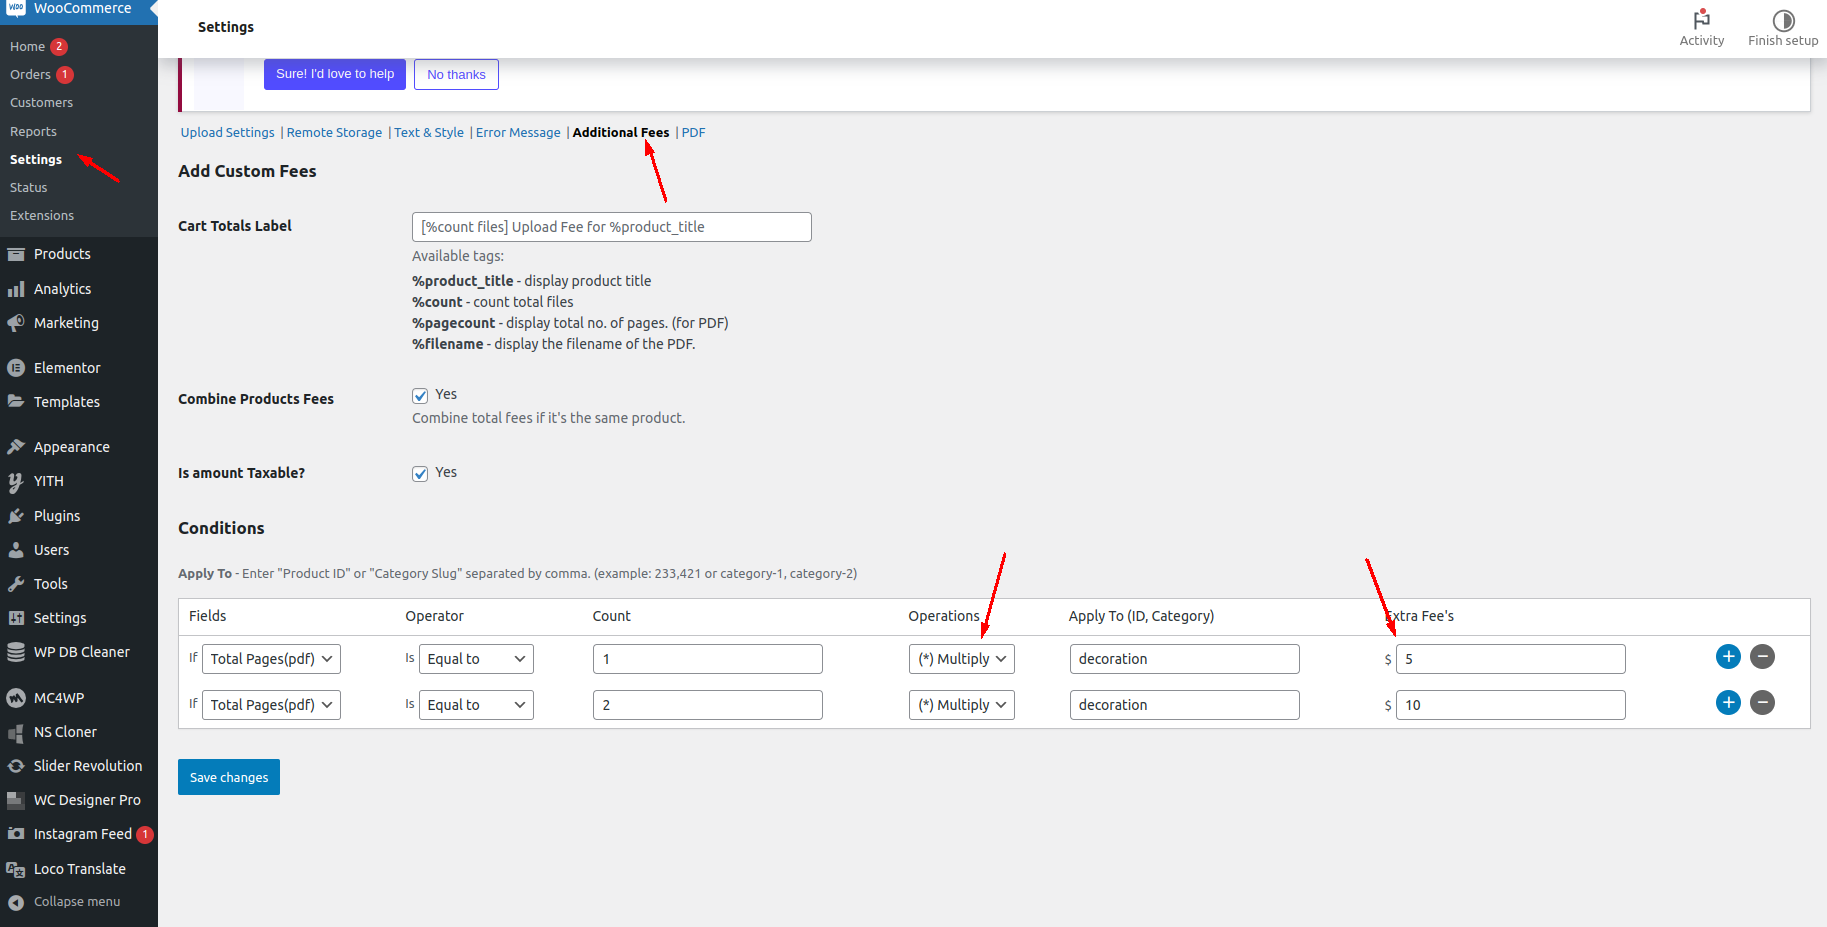Click the WordPress Settings sliders icon
Image resolution: width=1827 pixels, height=927 pixels.
pos(16,618)
